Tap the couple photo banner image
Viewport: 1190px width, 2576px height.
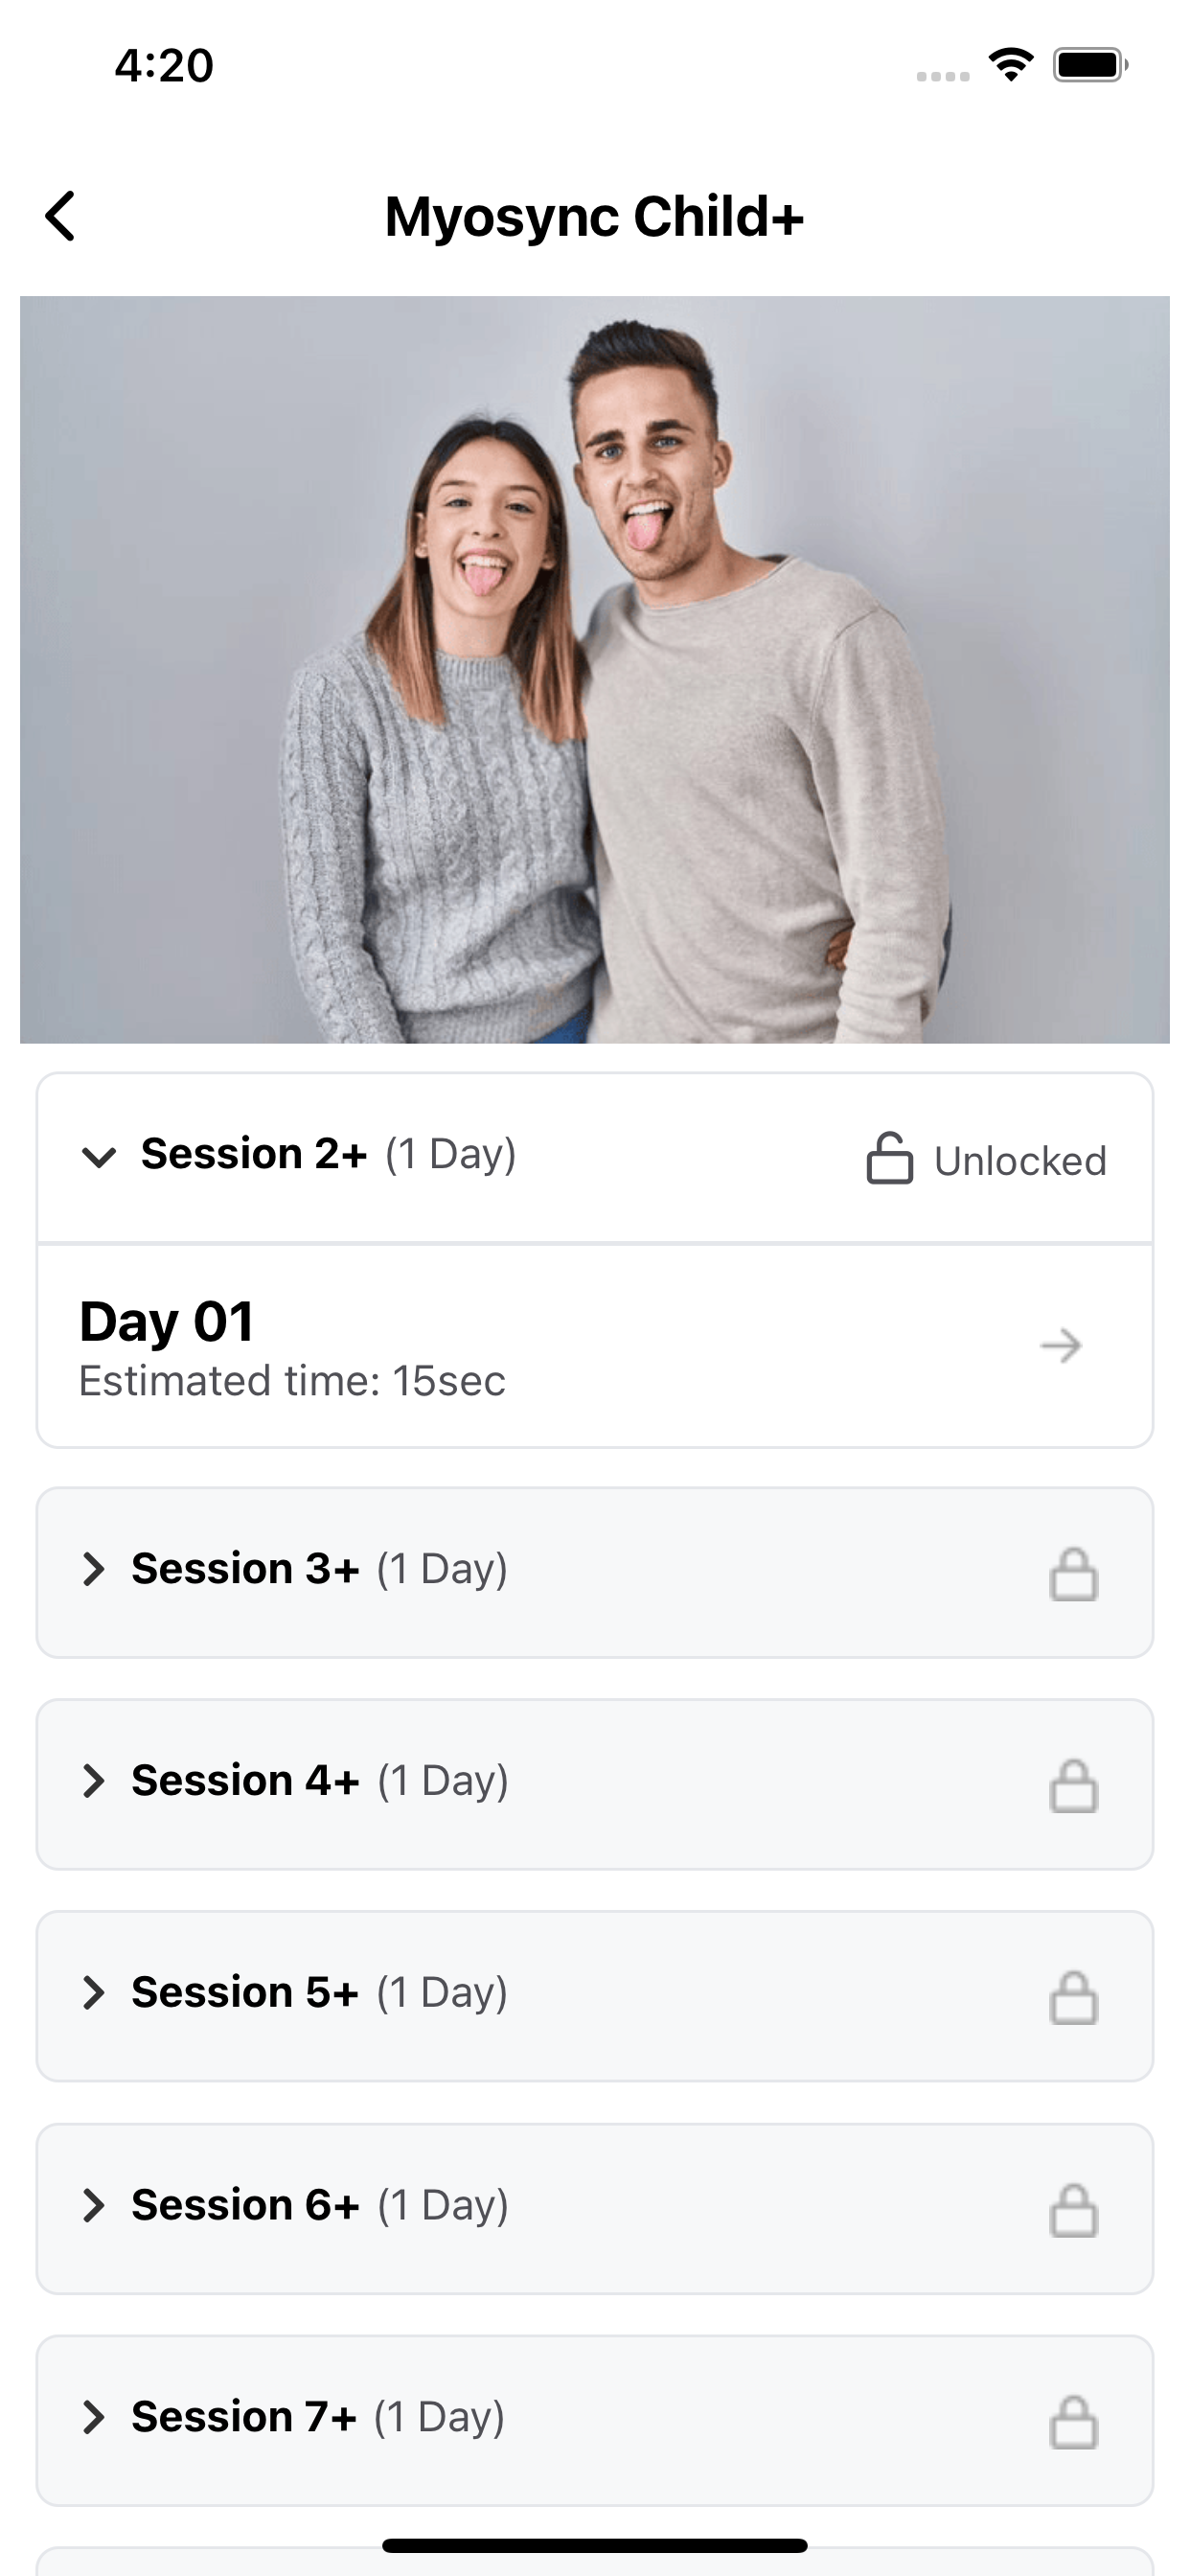(595, 669)
